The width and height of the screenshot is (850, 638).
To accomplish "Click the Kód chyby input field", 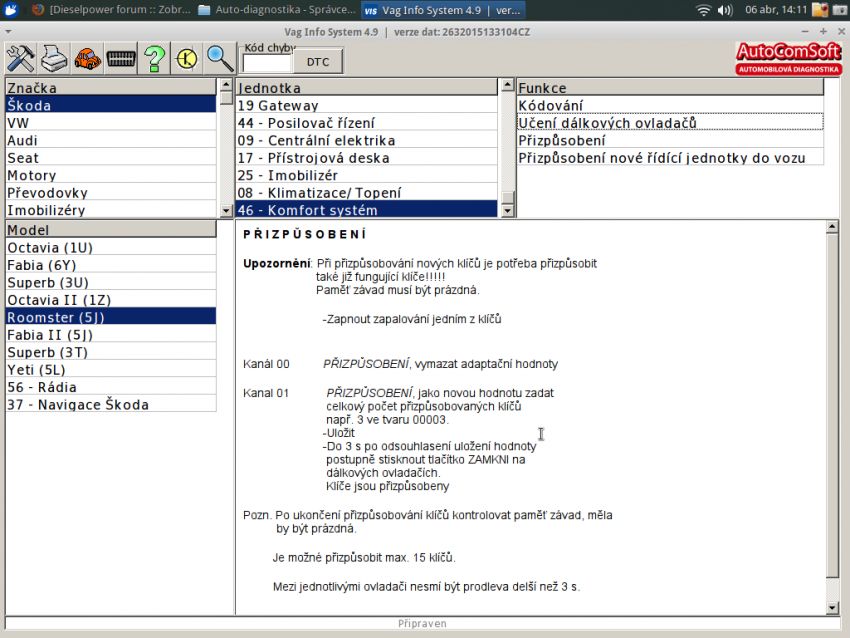I will pyautogui.click(x=268, y=62).
